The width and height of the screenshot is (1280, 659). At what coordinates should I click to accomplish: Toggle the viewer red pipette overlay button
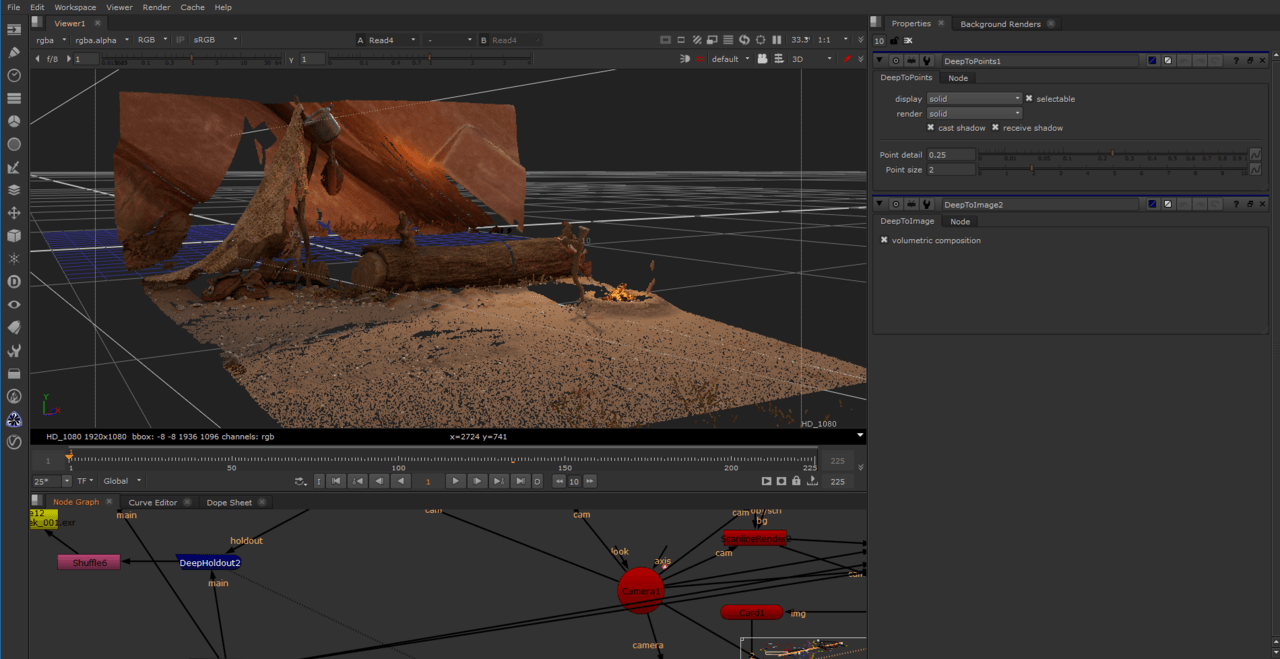coord(848,59)
